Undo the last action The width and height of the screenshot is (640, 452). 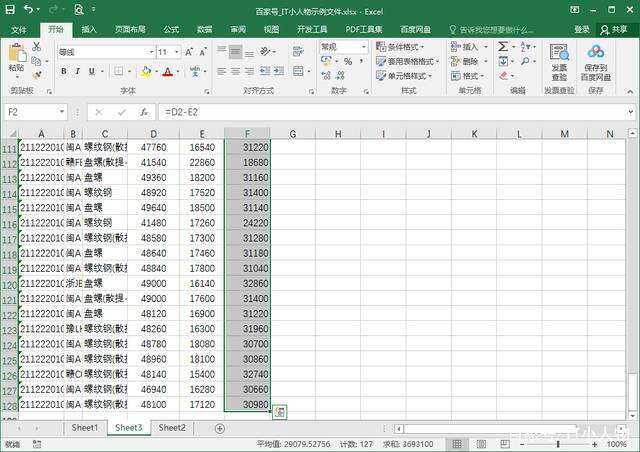(x=28, y=9)
